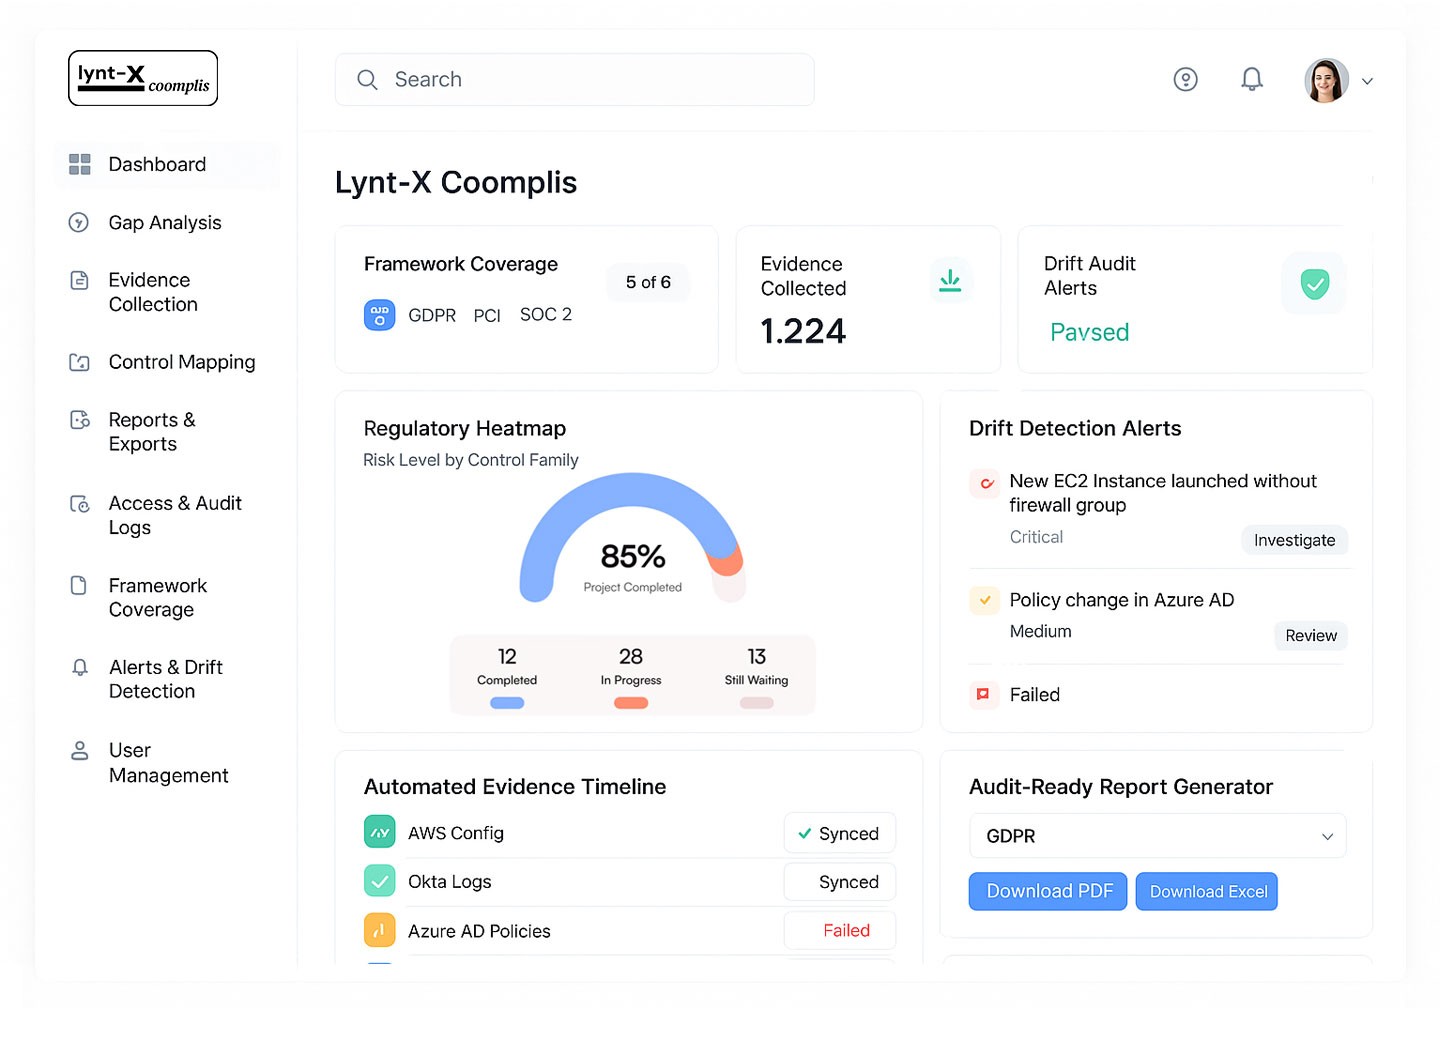Screen dimensions: 1440x1060
Task: Open Access & Audit Logs
Action: point(80,504)
